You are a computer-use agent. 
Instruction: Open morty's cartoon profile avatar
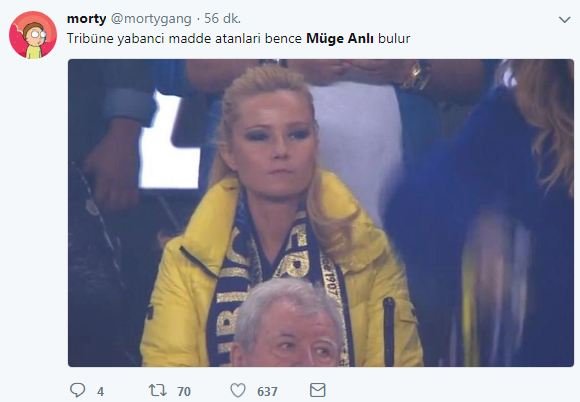pyautogui.click(x=33, y=35)
